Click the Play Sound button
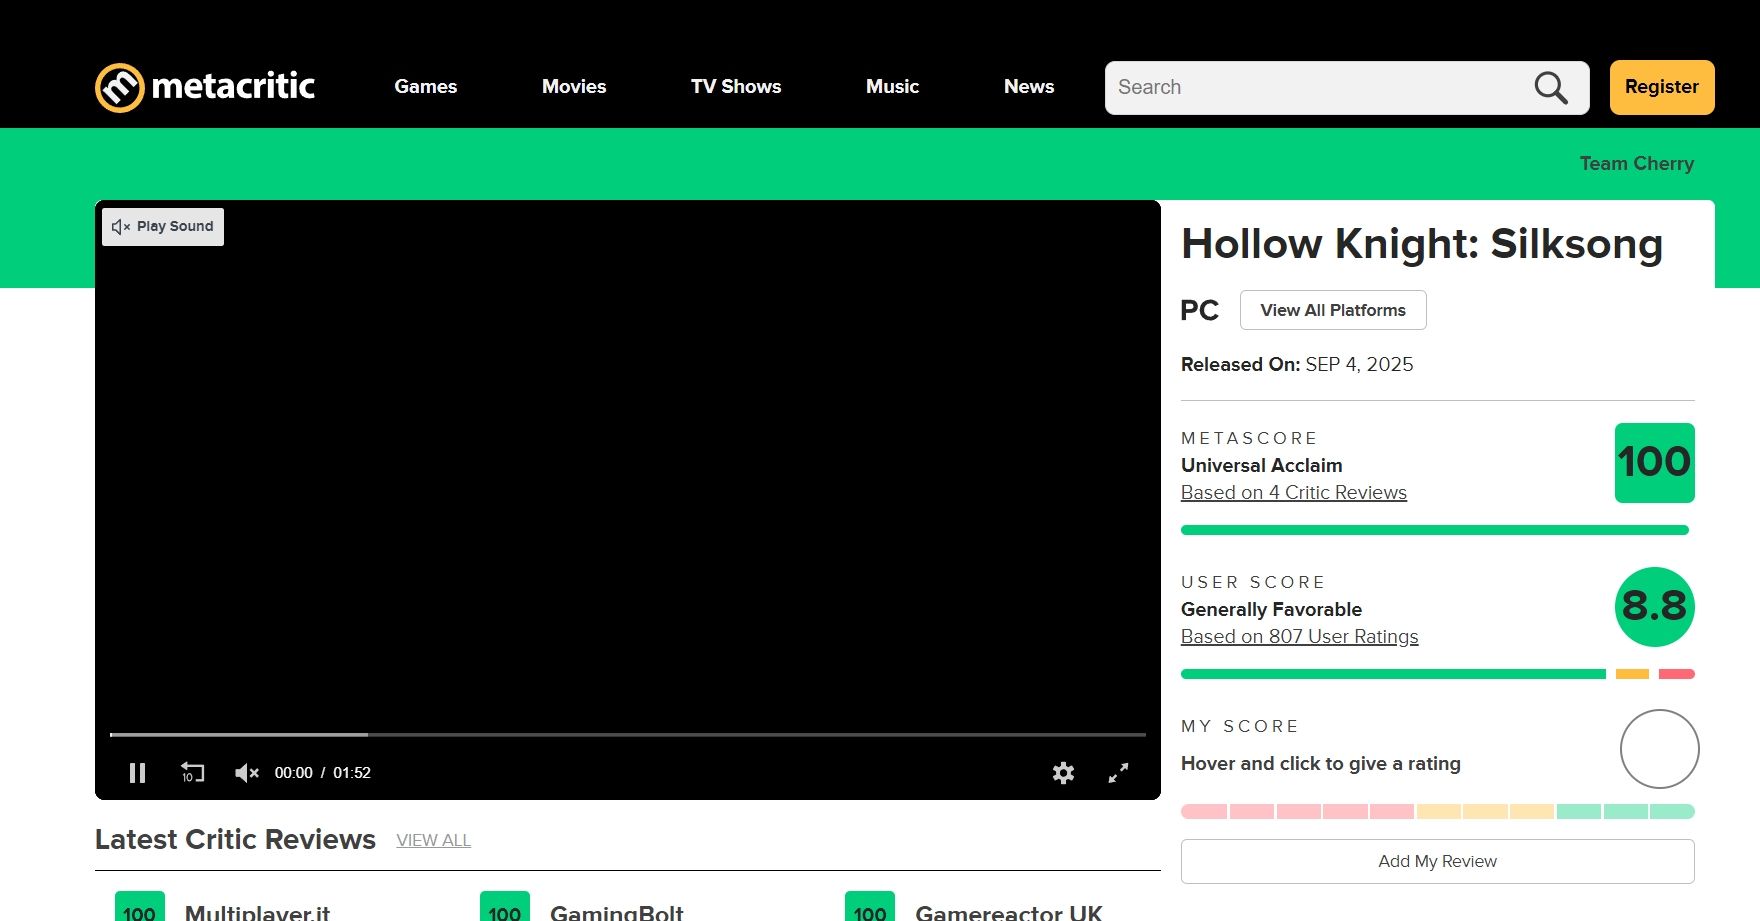The width and height of the screenshot is (1760, 921). (163, 227)
